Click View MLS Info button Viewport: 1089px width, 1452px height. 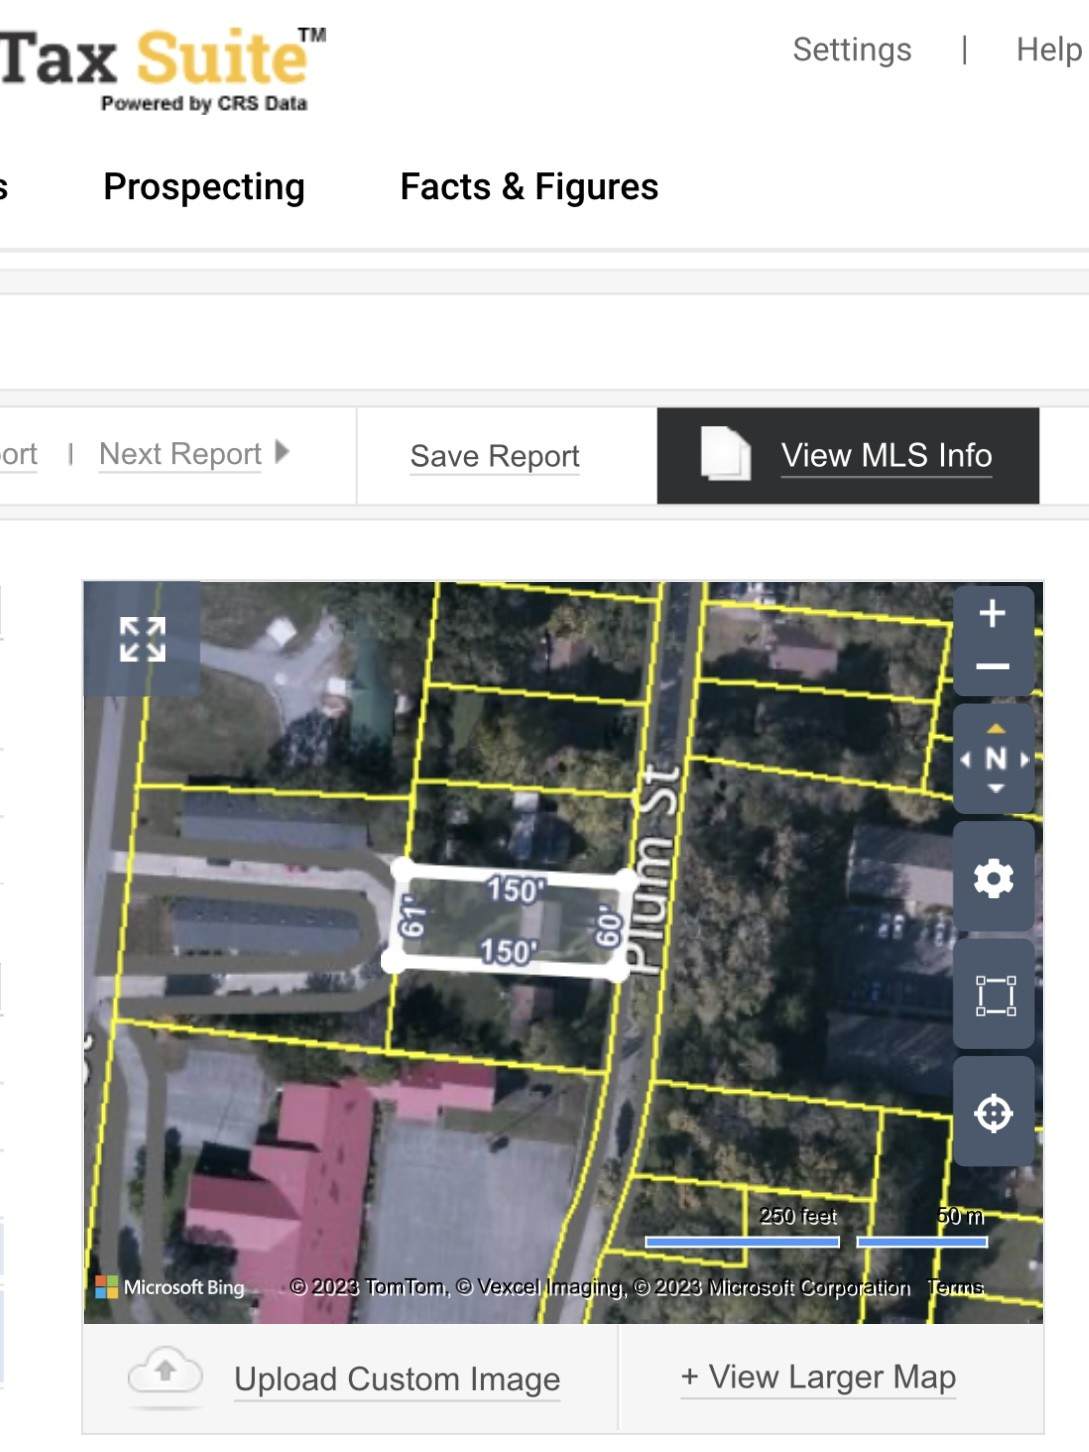(886, 456)
